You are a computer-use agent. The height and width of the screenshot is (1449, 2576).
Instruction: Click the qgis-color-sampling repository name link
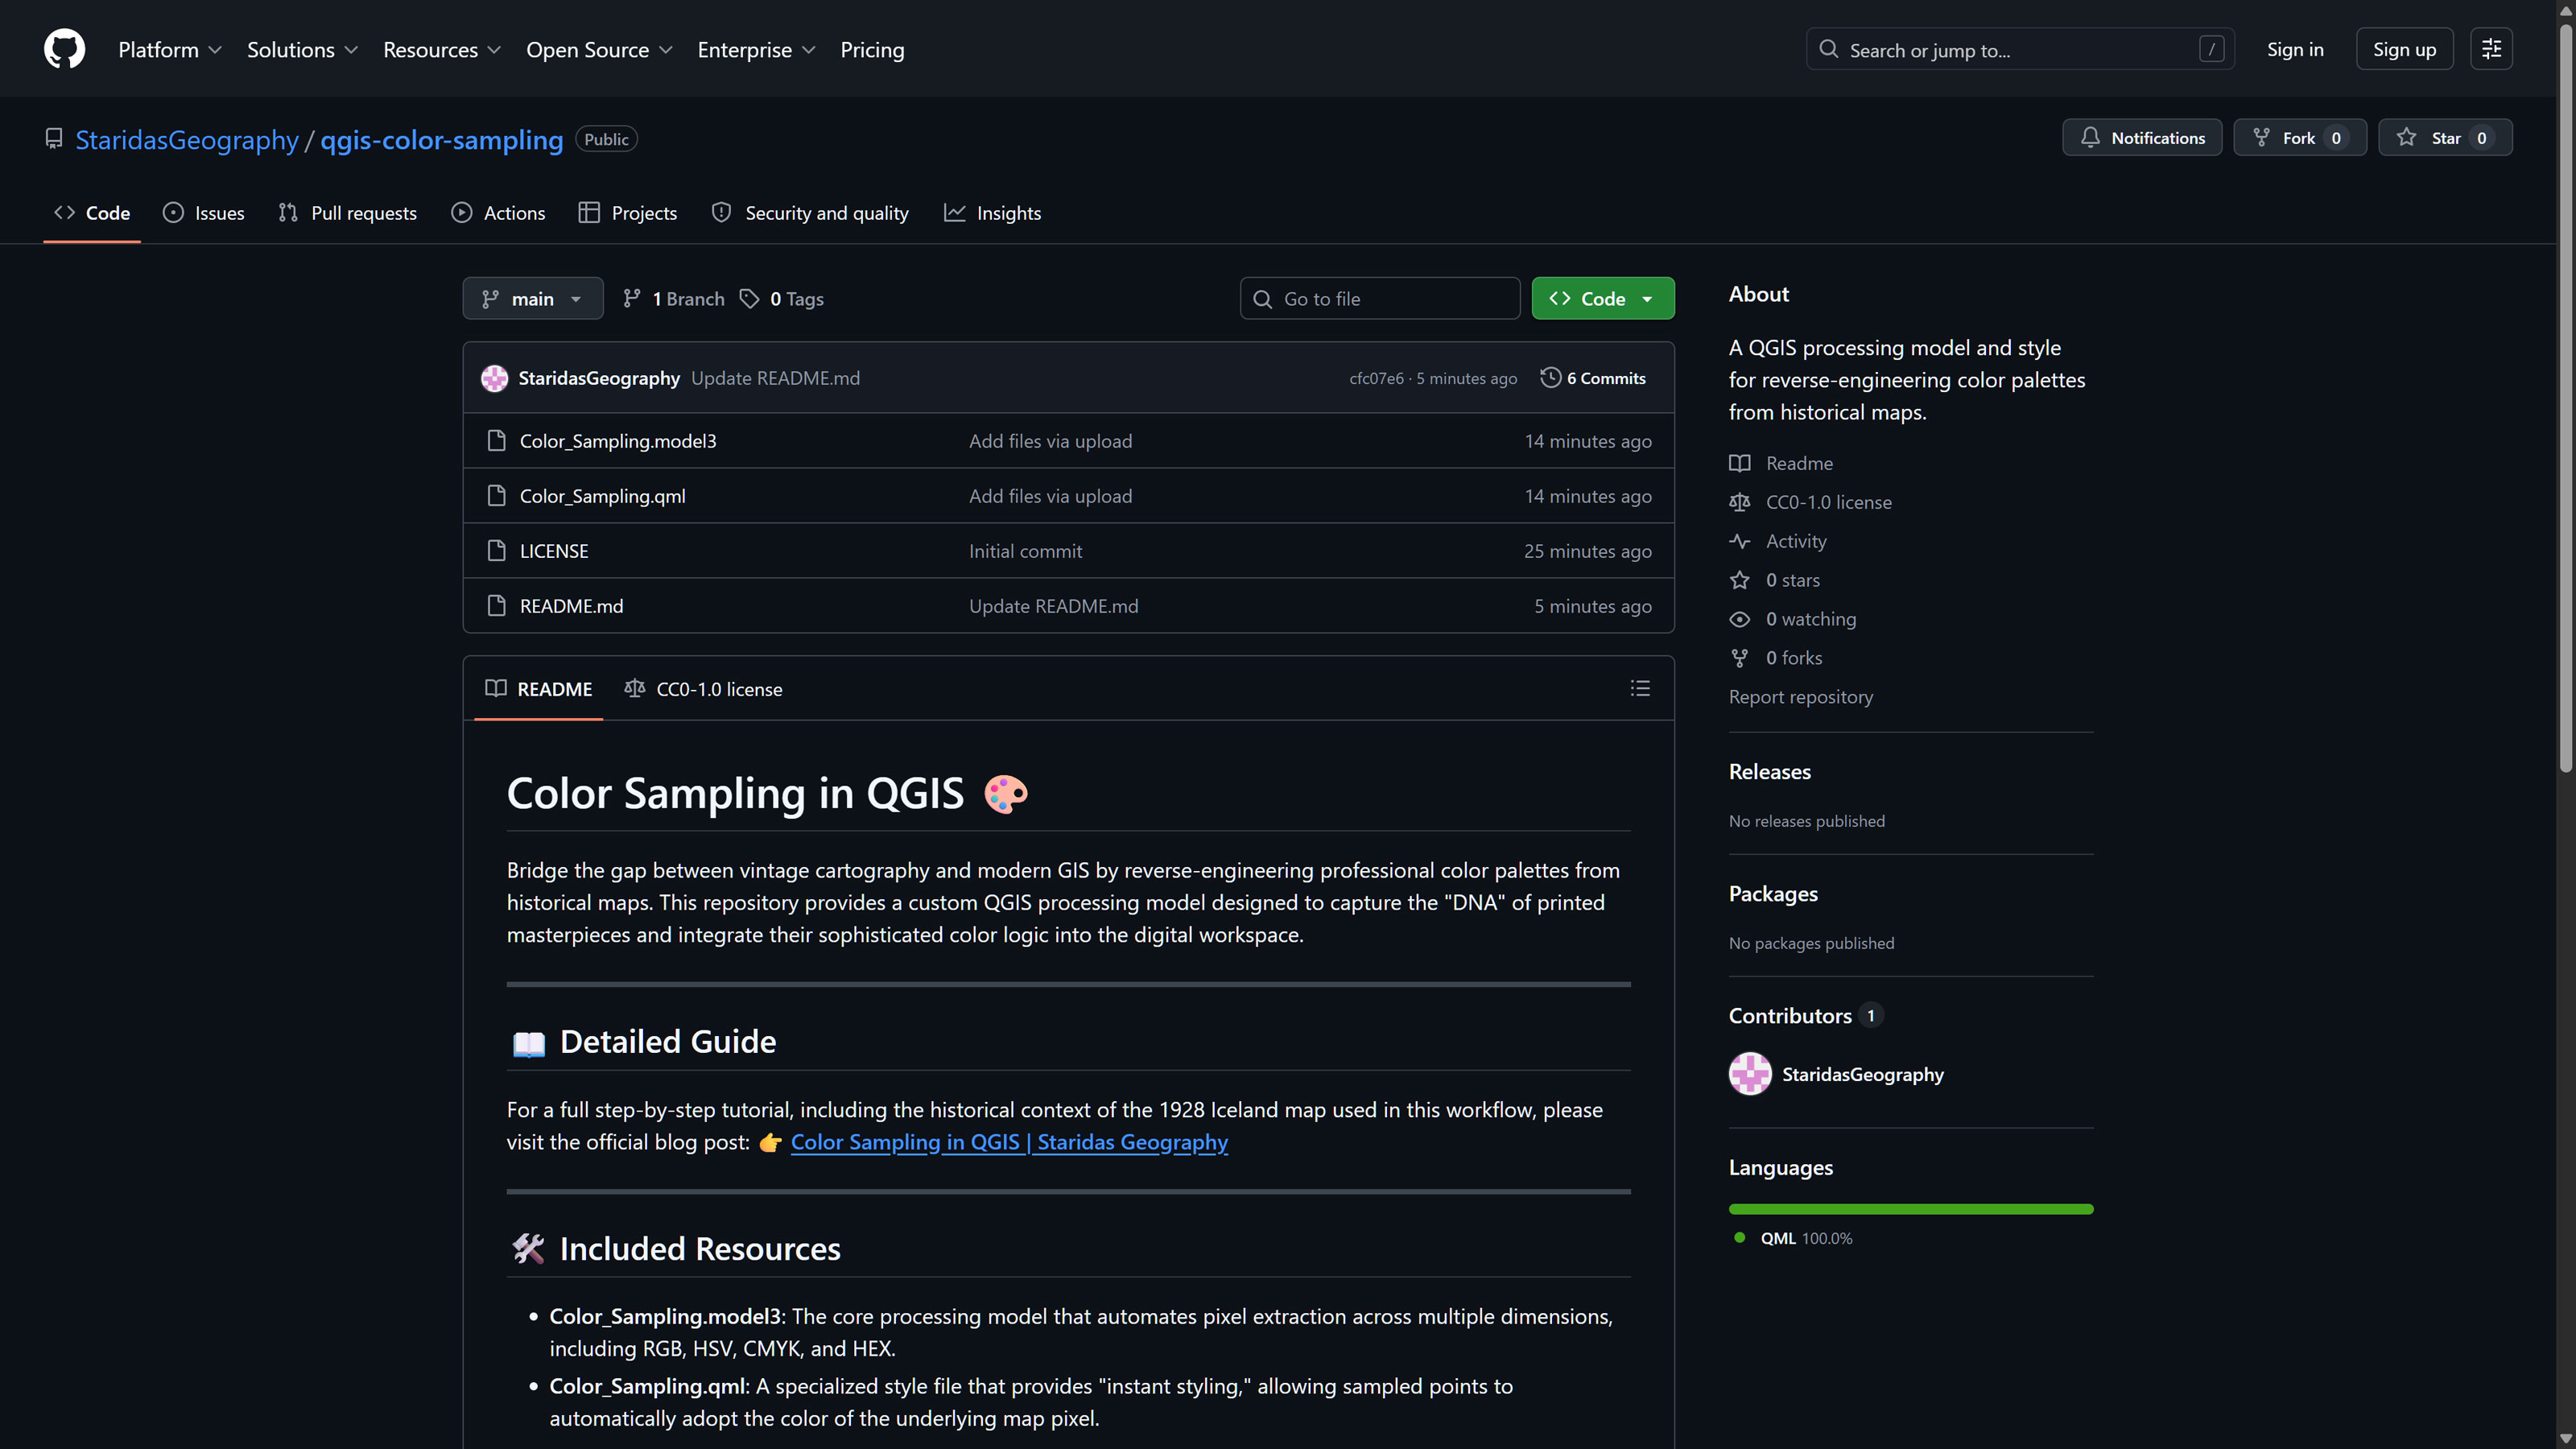[442, 140]
